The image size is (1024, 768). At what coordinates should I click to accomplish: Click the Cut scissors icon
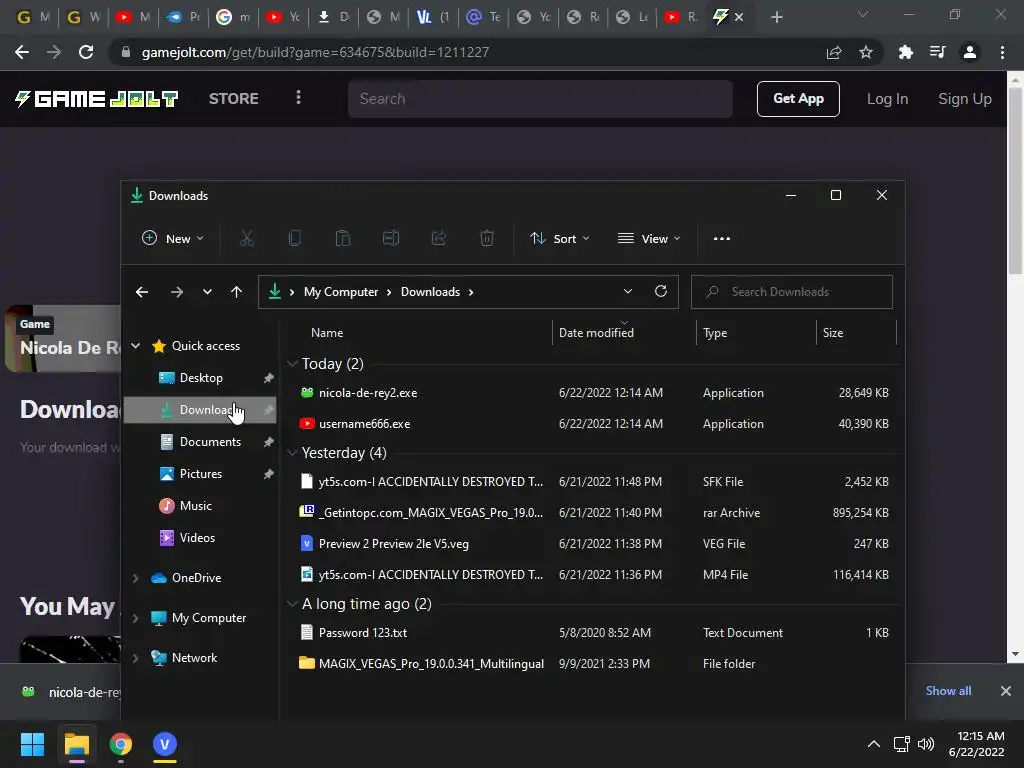pos(246,238)
